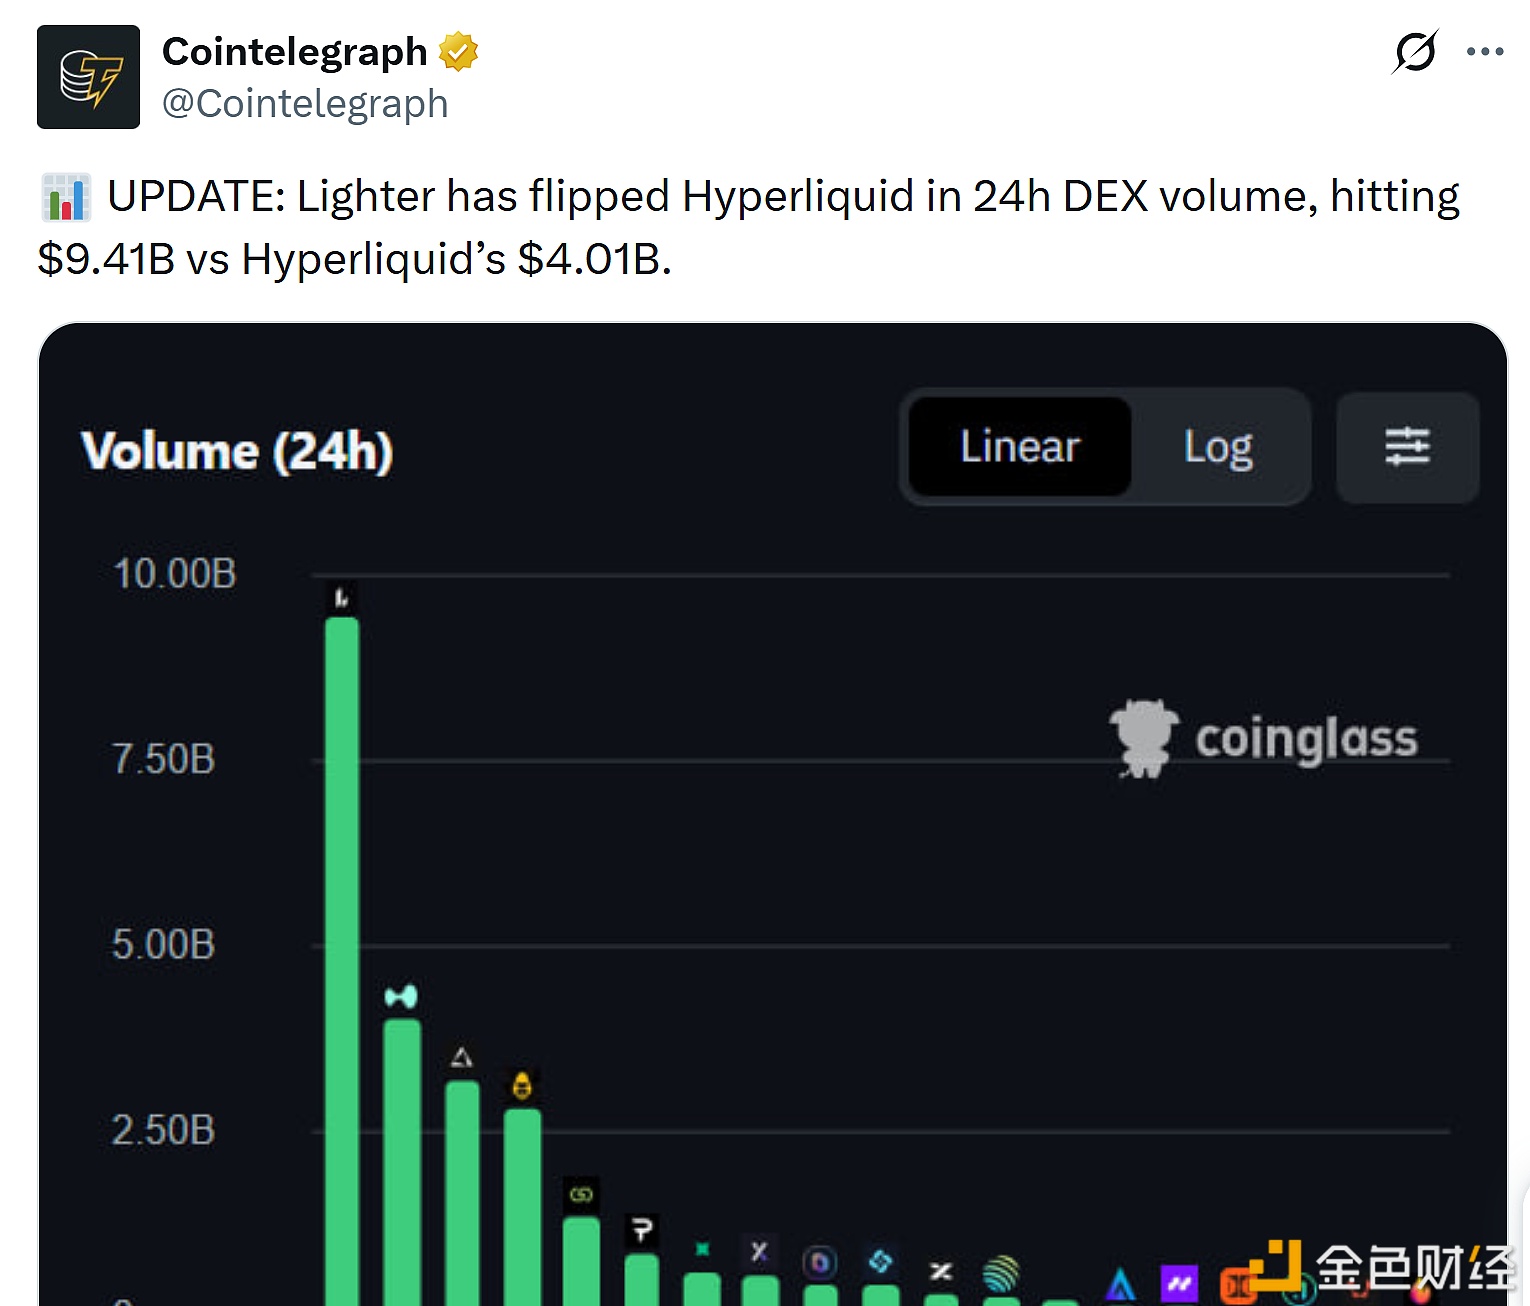
Task: Open the @Cointelegraph handle link
Action: [305, 104]
